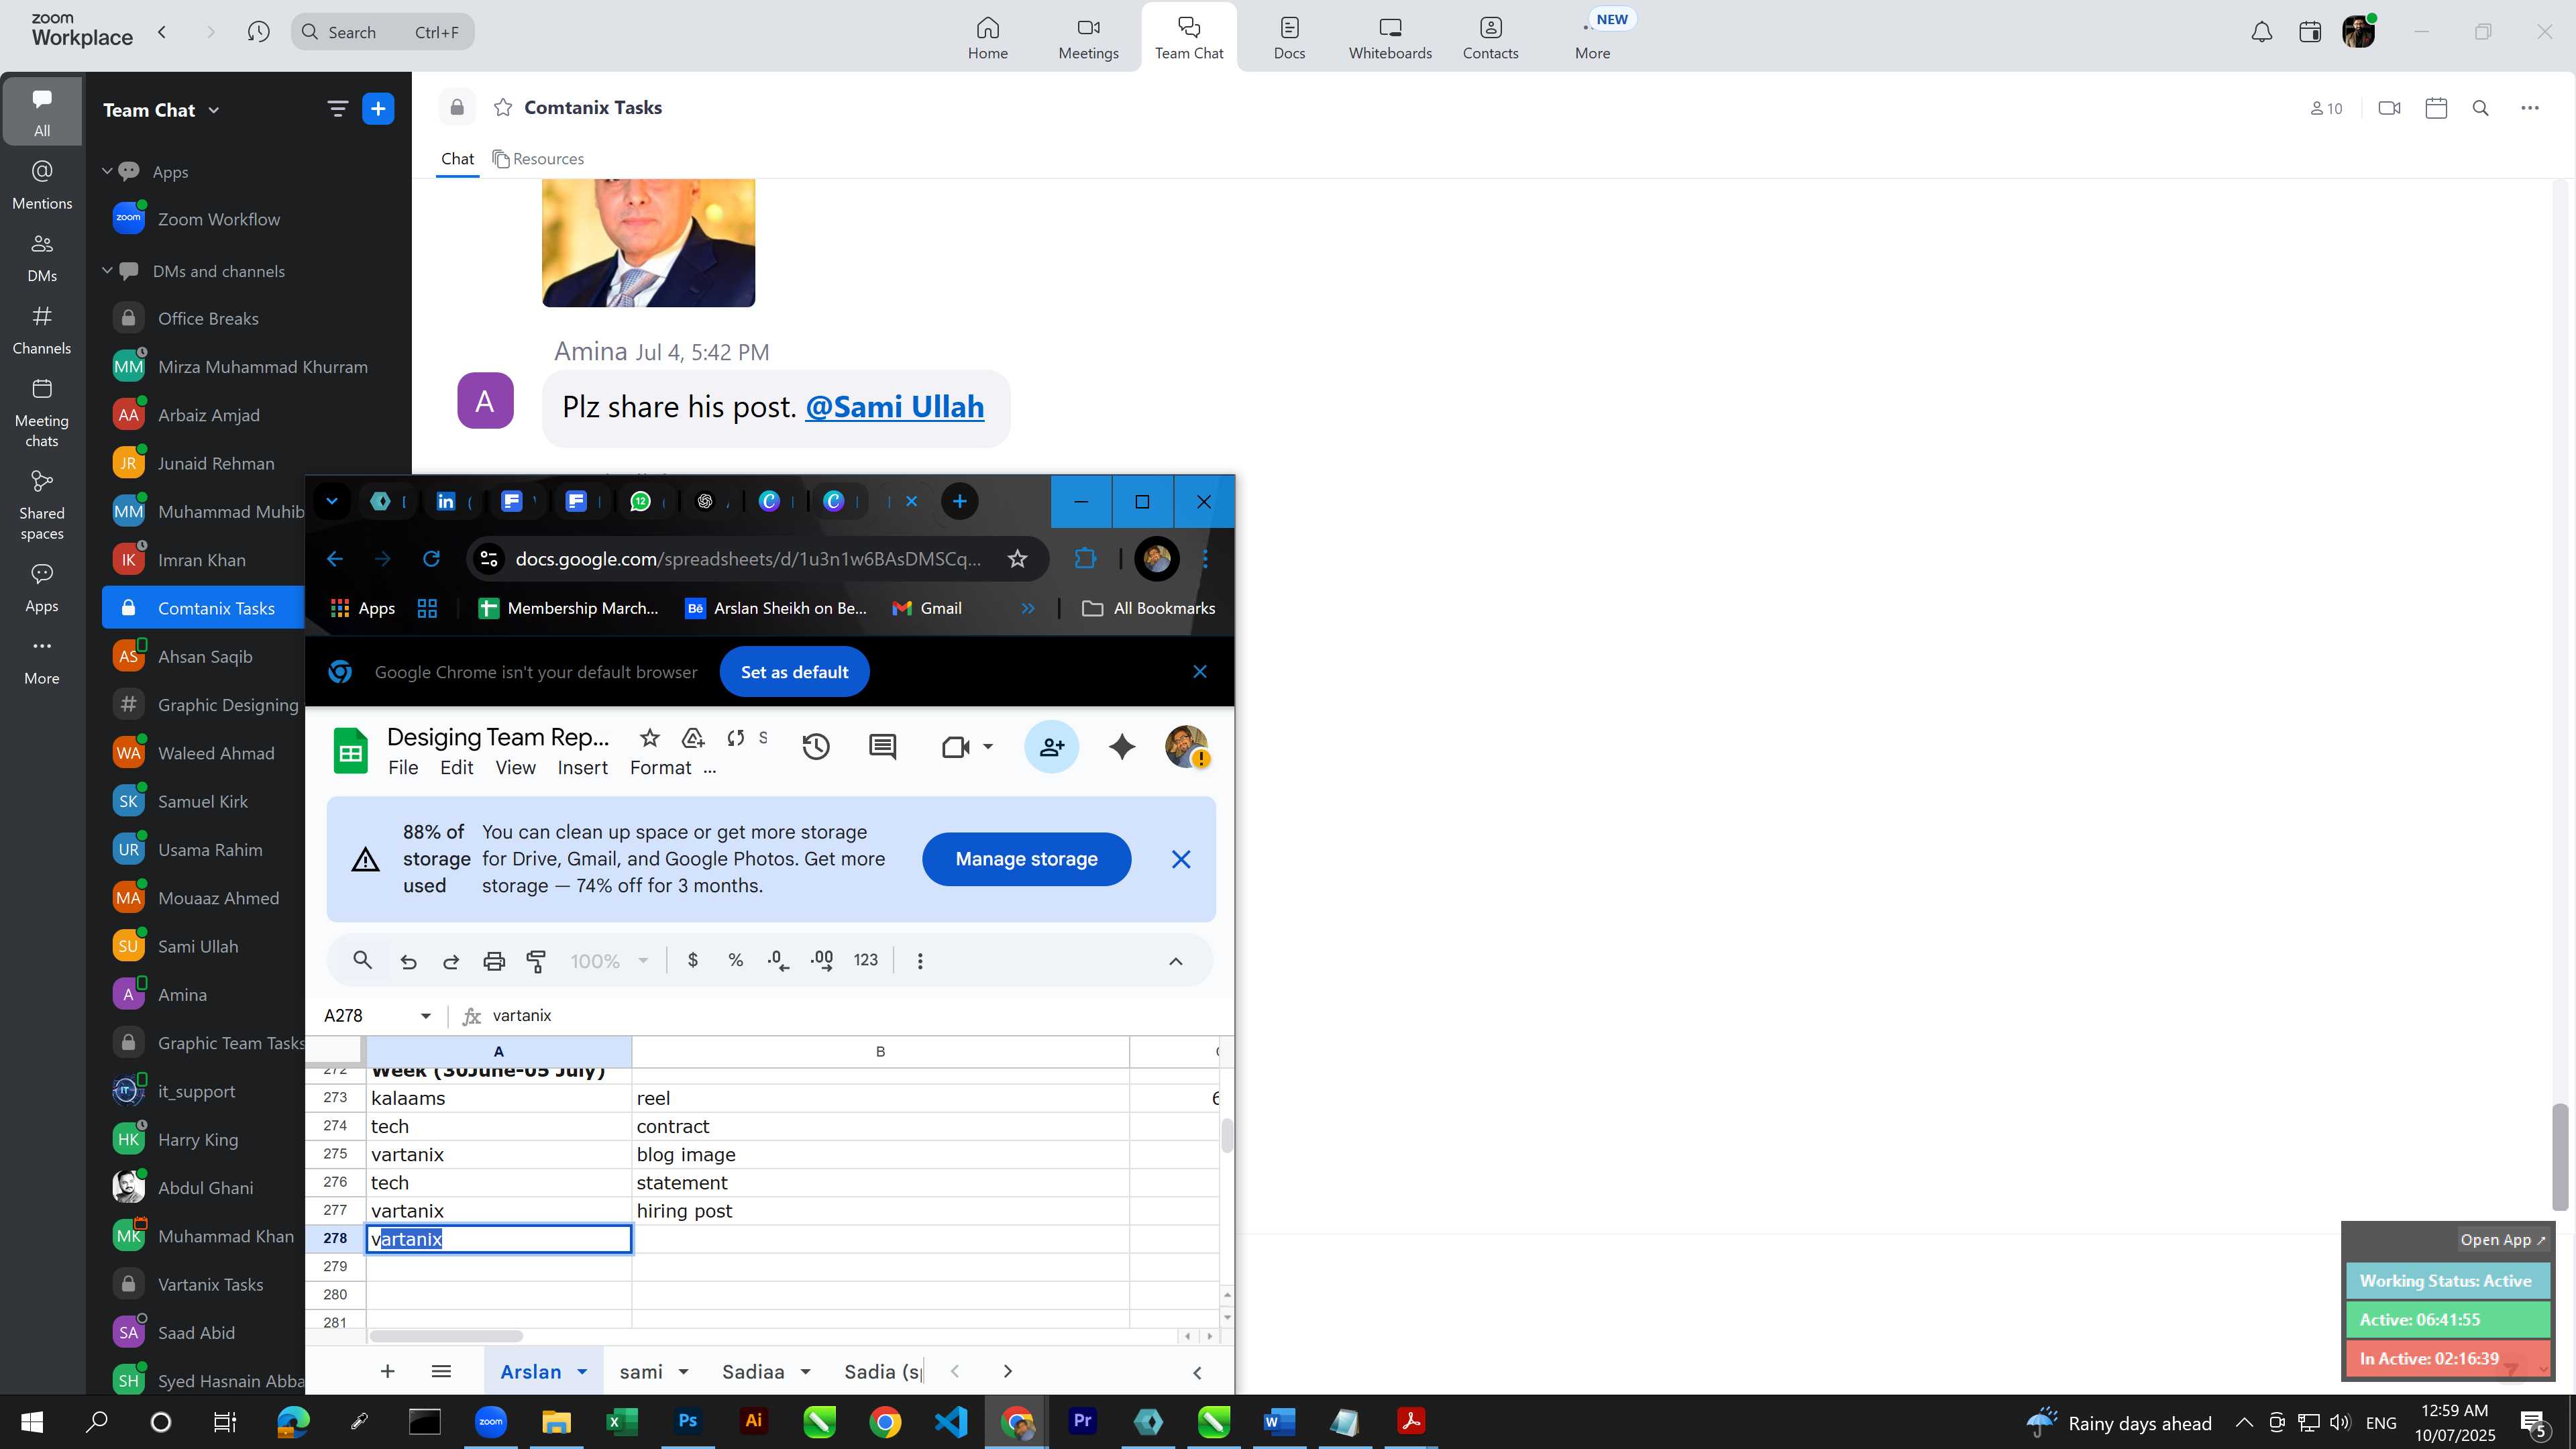Select the paint format tool in Sheets
The height and width of the screenshot is (1449, 2576).
[536, 961]
